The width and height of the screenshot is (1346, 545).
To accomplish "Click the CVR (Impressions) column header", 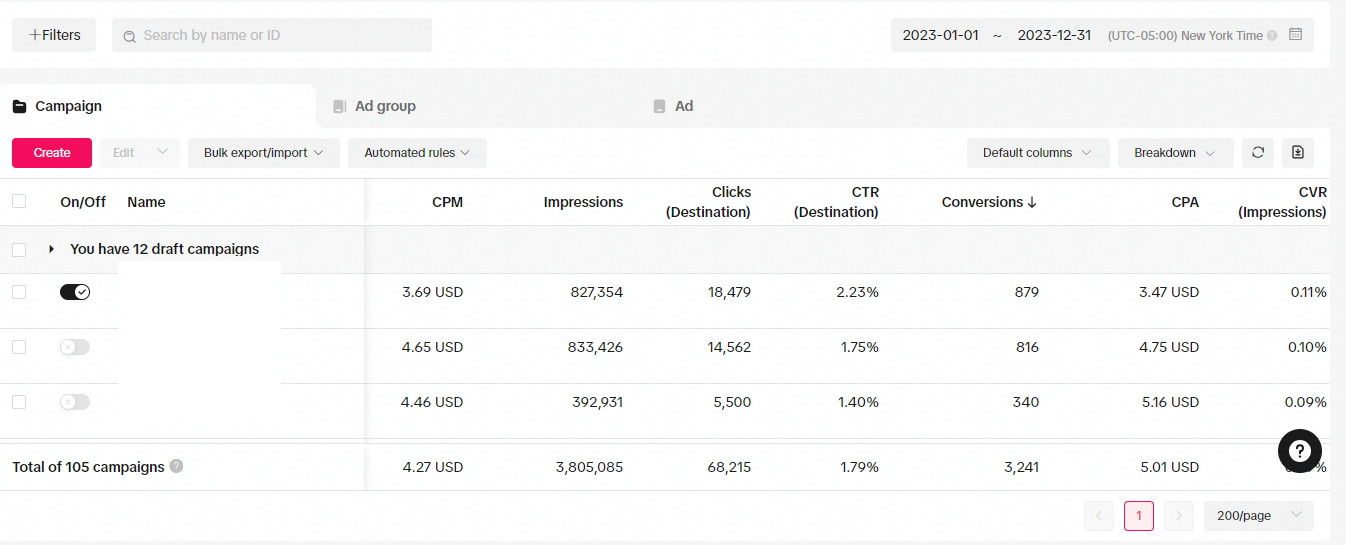I will (x=1282, y=202).
